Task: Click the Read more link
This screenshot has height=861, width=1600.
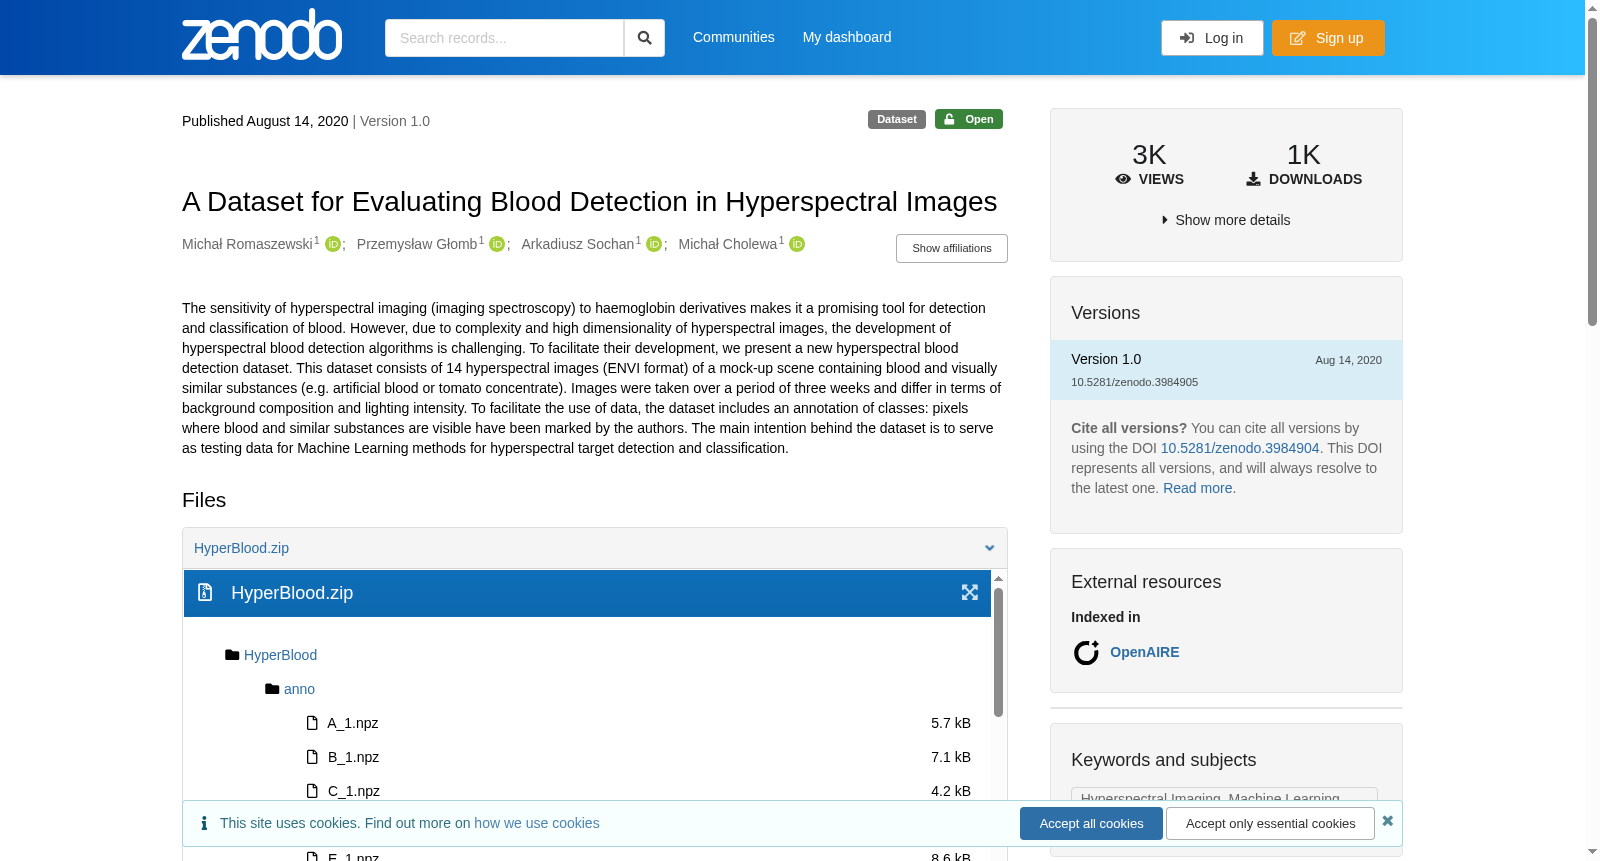Action: click(x=1197, y=488)
